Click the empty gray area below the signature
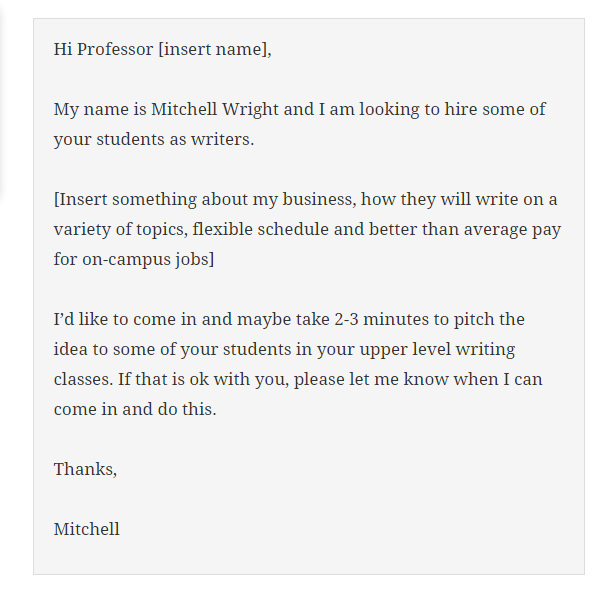The width and height of the screenshot is (612, 593). (x=308, y=556)
